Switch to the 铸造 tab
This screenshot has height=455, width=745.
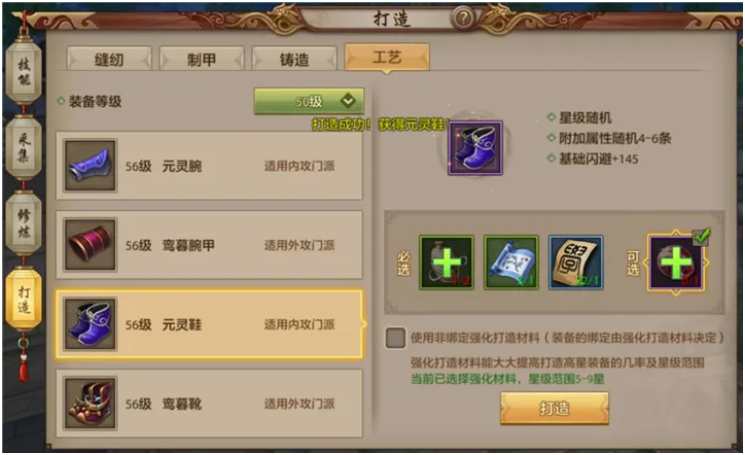(294, 59)
